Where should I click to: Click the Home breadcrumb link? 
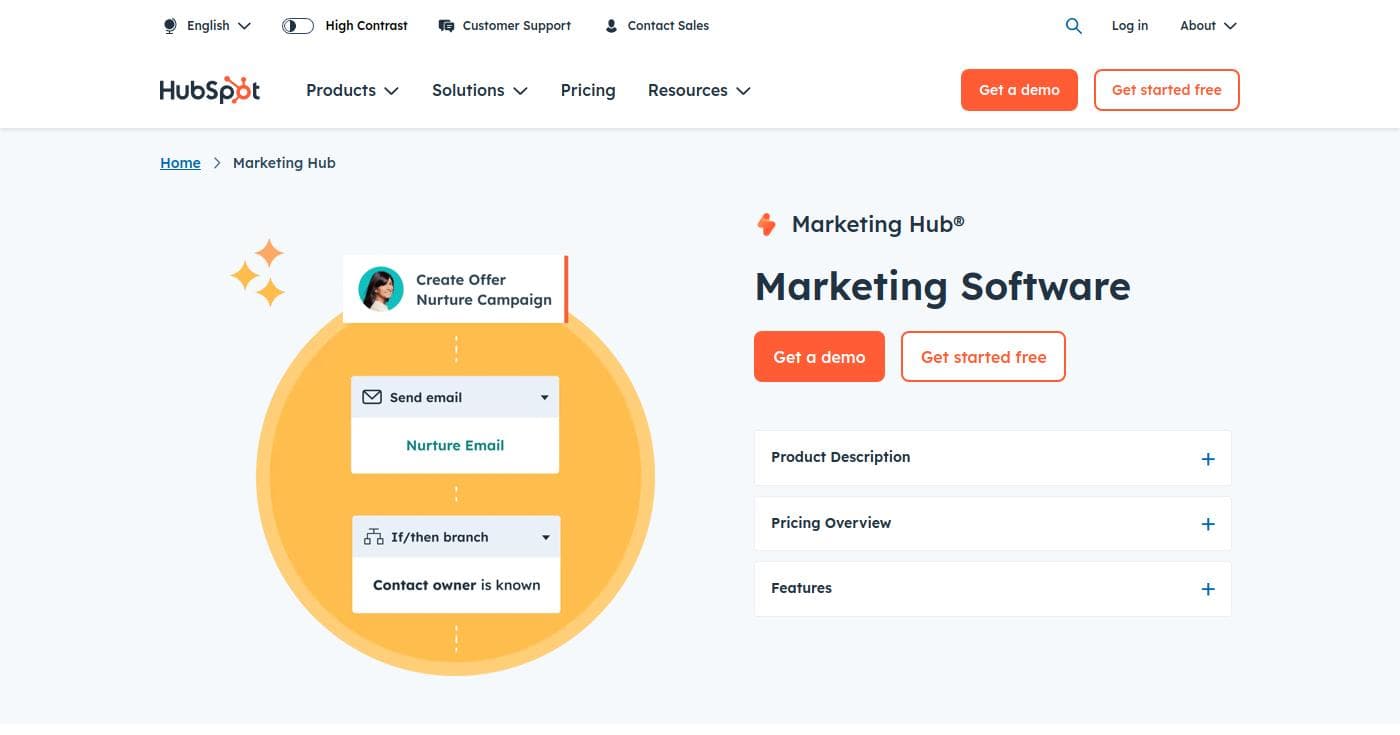coord(180,162)
